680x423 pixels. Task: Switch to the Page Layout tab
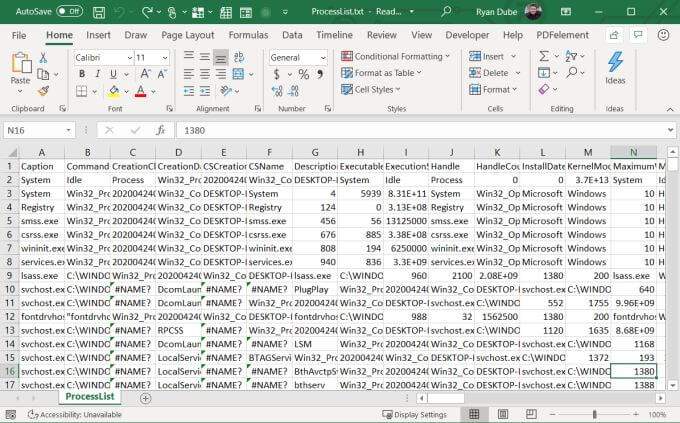[x=187, y=35]
